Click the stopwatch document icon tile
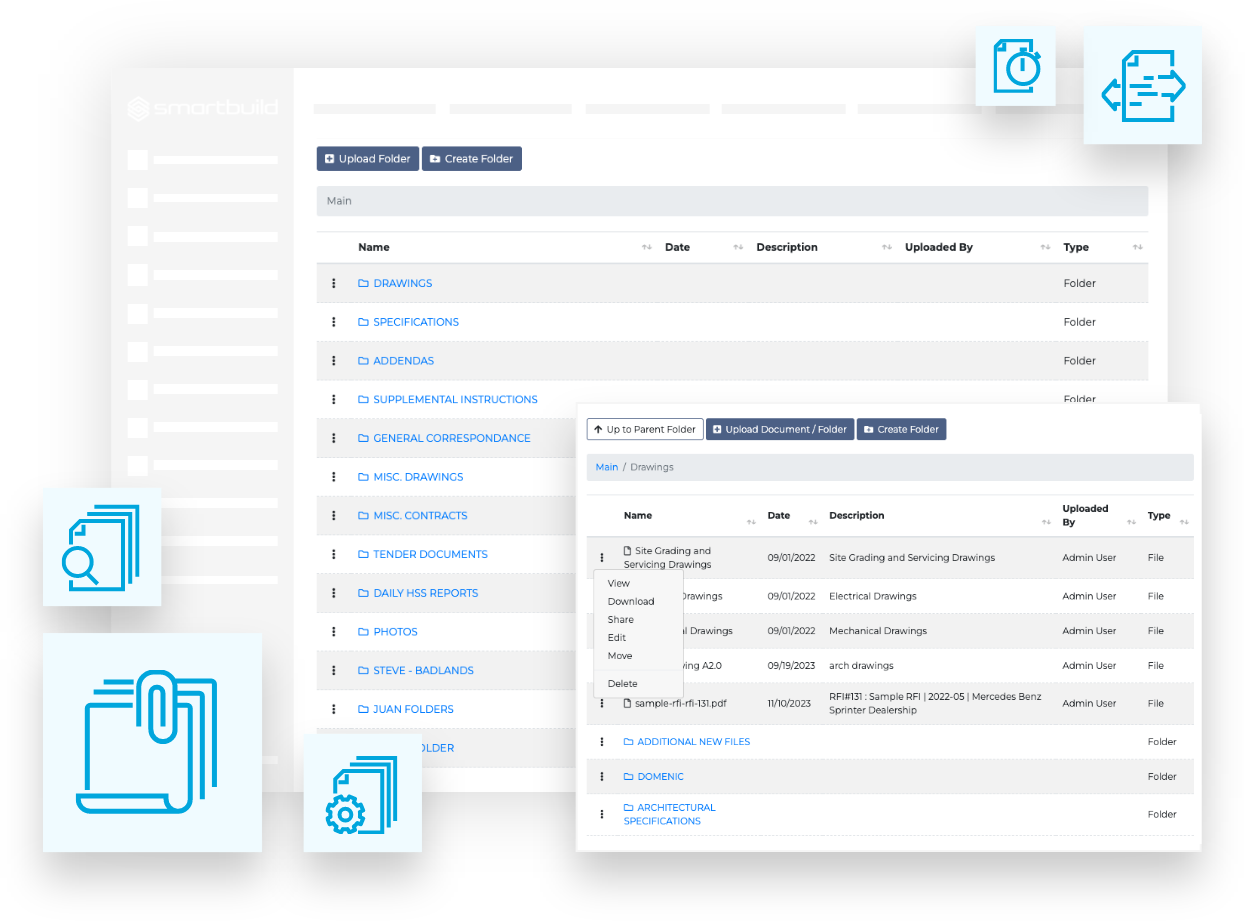 coord(1015,65)
